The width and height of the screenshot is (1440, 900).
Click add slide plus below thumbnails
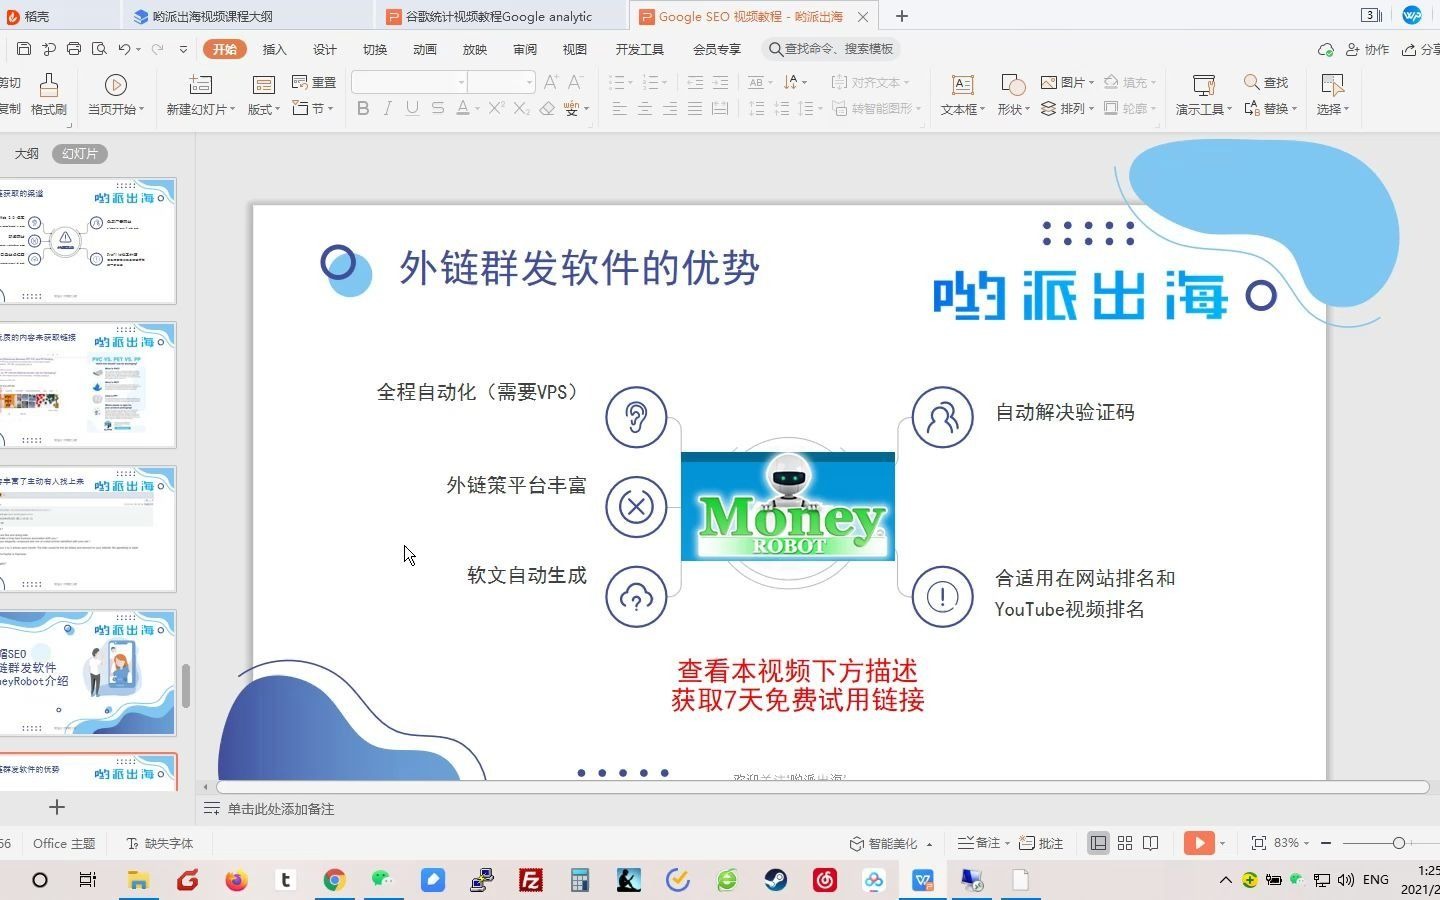click(x=57, y=807)
